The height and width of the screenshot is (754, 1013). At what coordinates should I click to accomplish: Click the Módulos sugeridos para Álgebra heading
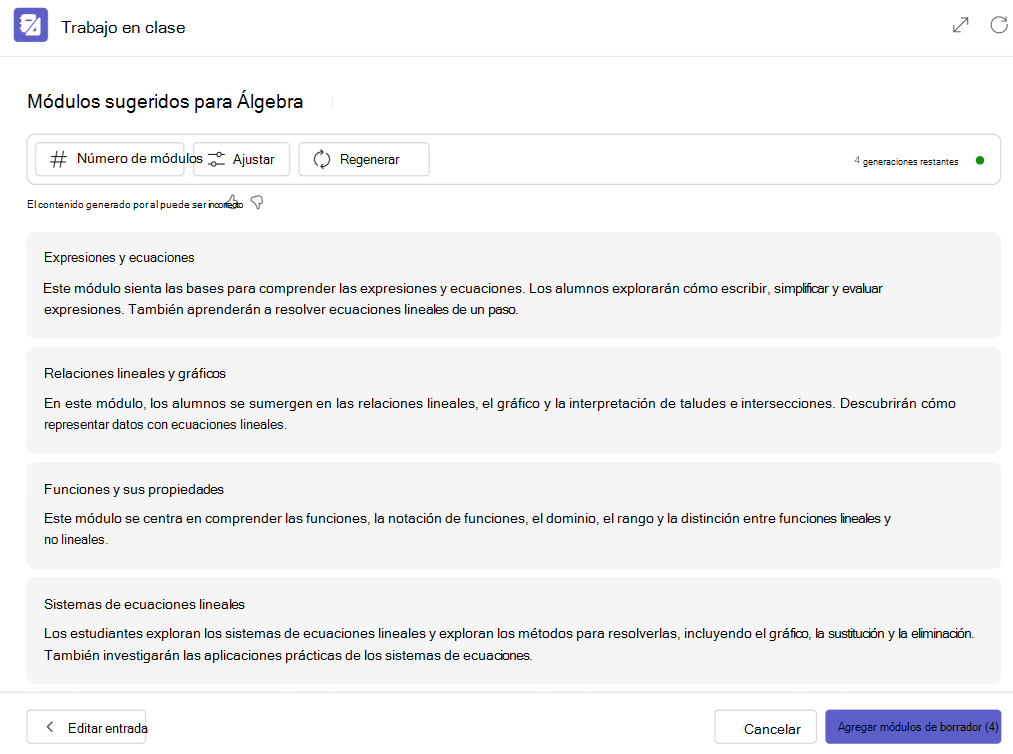coord(165,102)
